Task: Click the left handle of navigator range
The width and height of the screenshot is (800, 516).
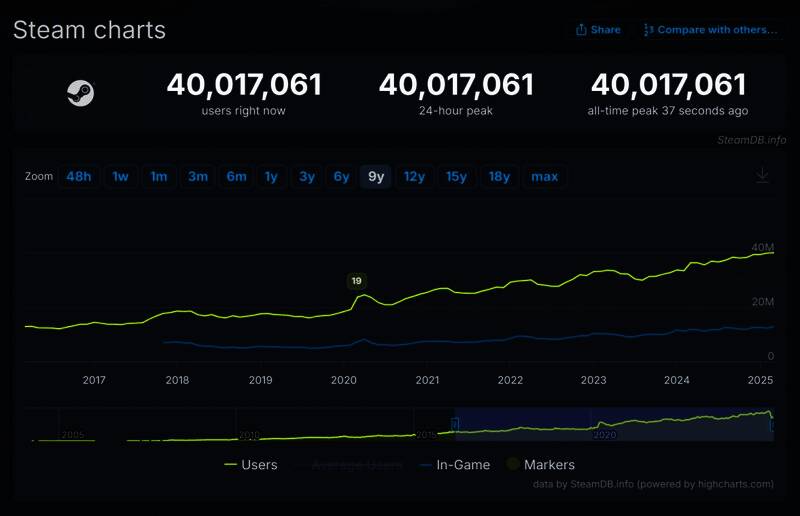Action: [x=455, y=424]
